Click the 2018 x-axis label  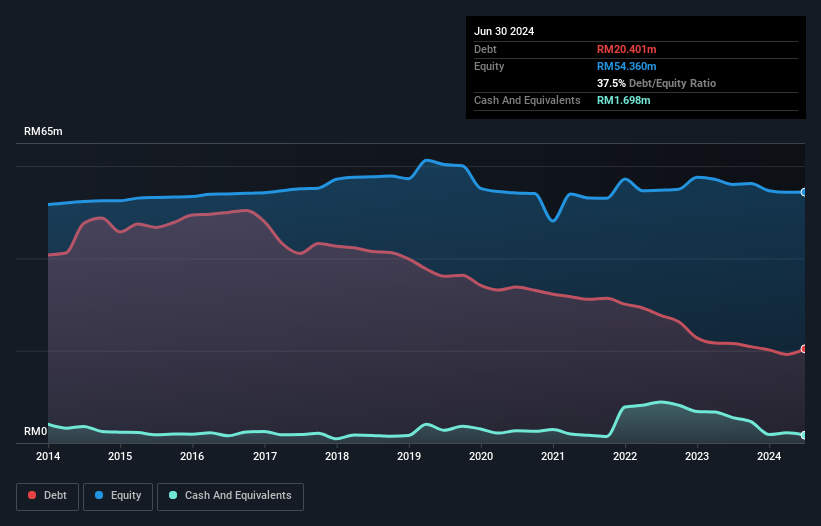[337, 456]
